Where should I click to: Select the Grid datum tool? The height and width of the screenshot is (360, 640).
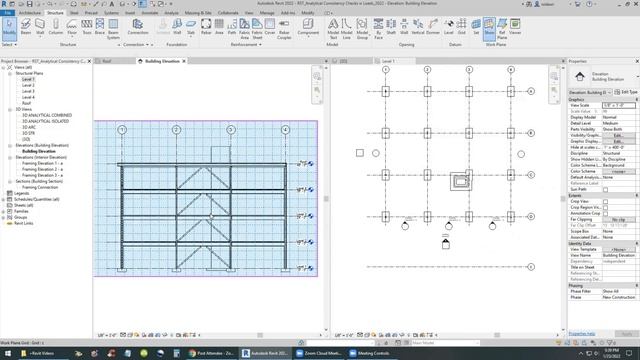tap(462, 27)
